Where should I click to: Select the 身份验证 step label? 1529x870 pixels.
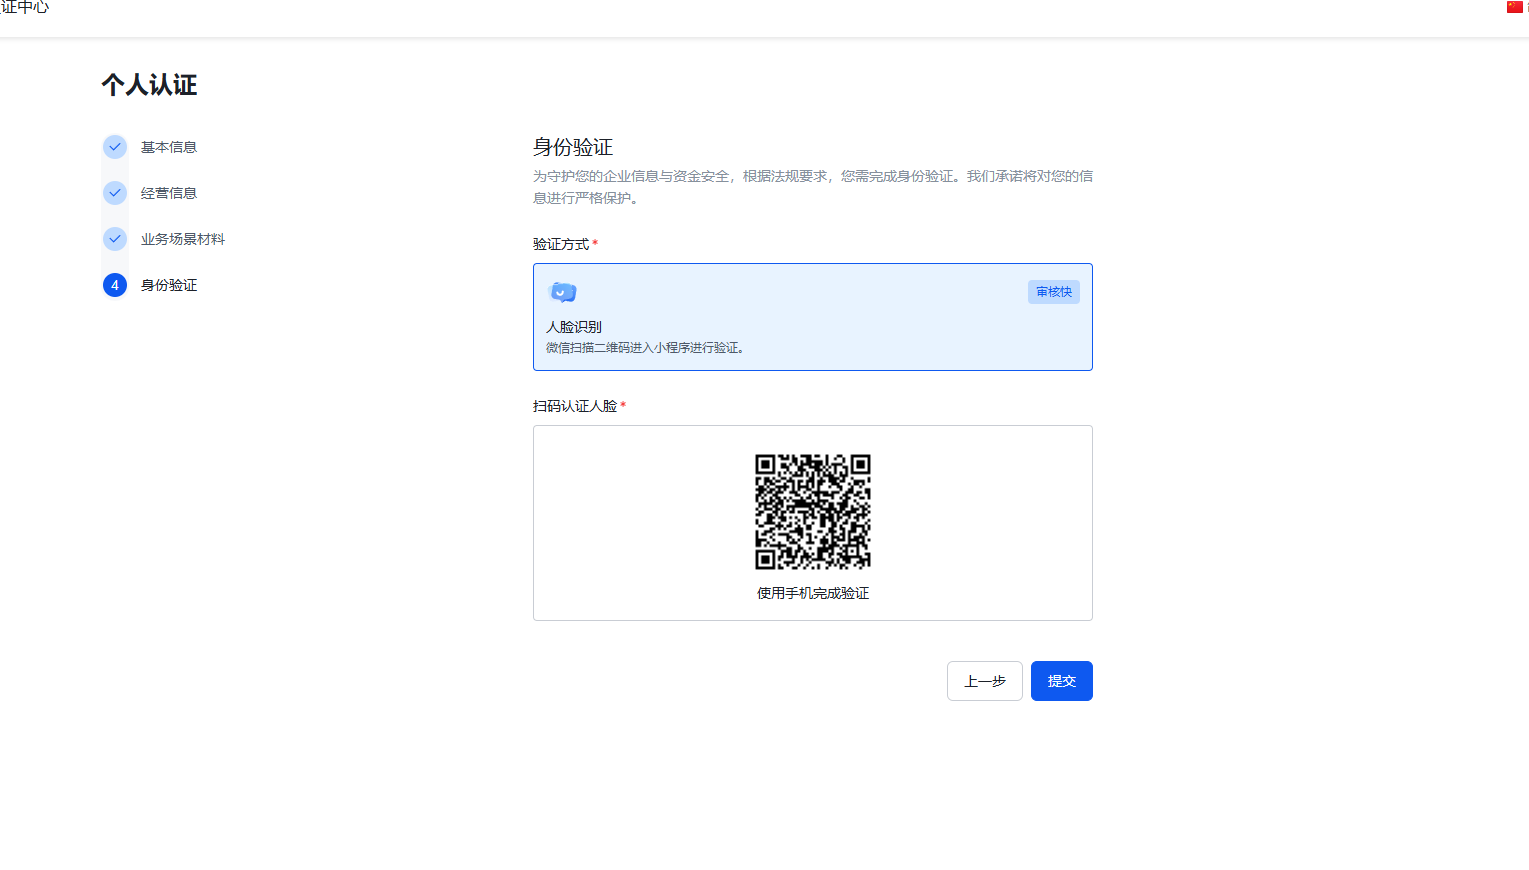pyautogui.click(x=169, y=285)
